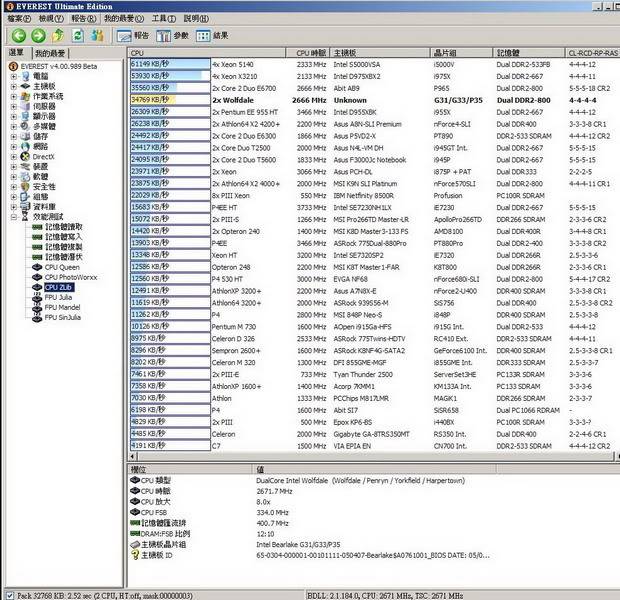This screenshot has width=620, height=600.
Task: Open the 報告(R) report menu
Action: tap(83, 19)
